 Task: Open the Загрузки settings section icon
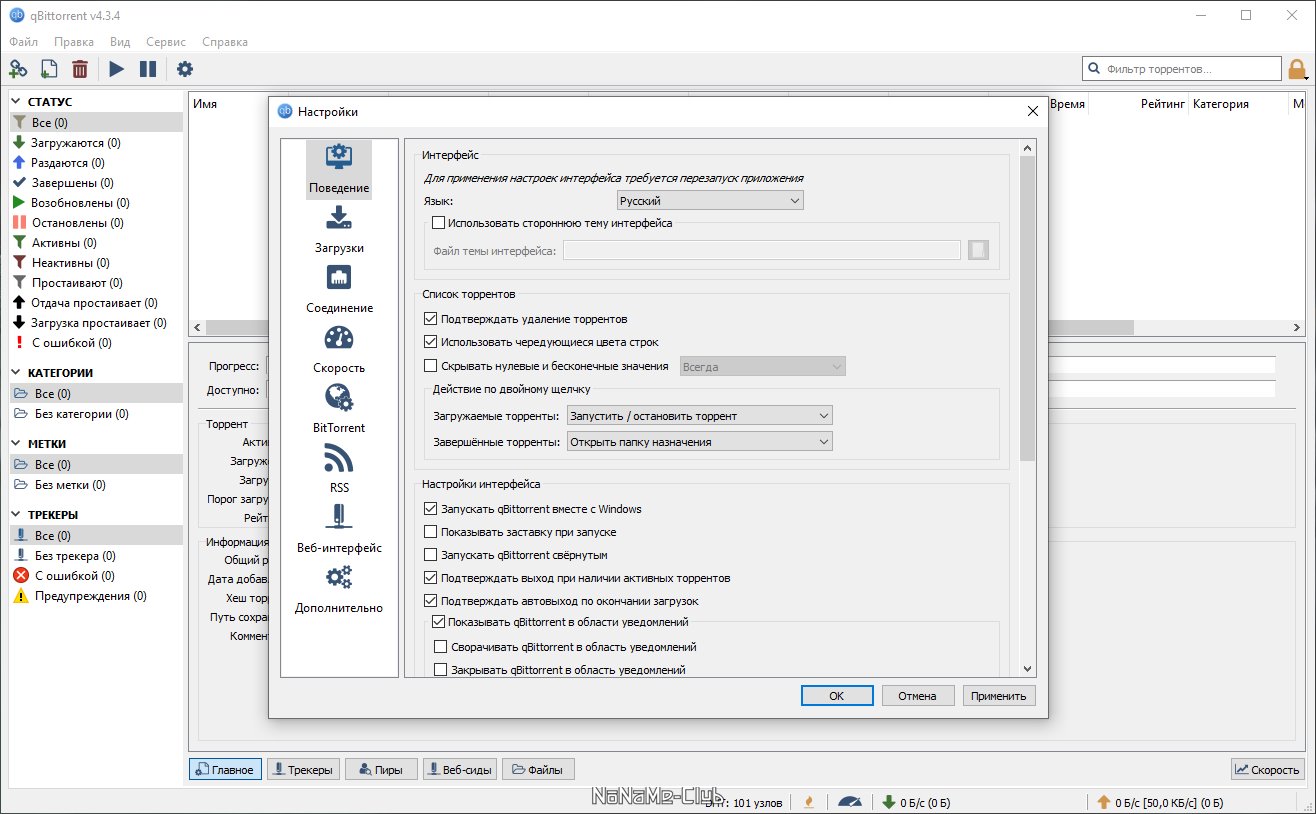click(x=338, y=218)
